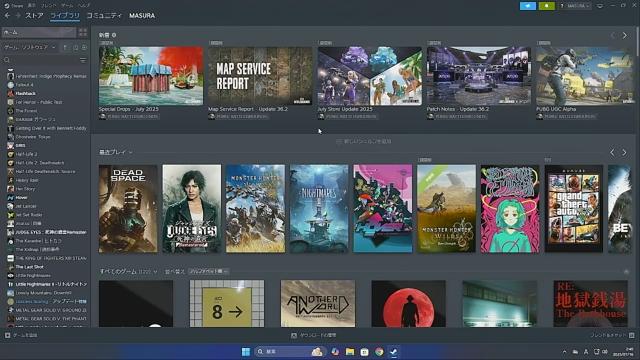Go forward with the right arrow
Image resolution: width=640 pixels, height=360 pixels.
click(x=18, y=16)
